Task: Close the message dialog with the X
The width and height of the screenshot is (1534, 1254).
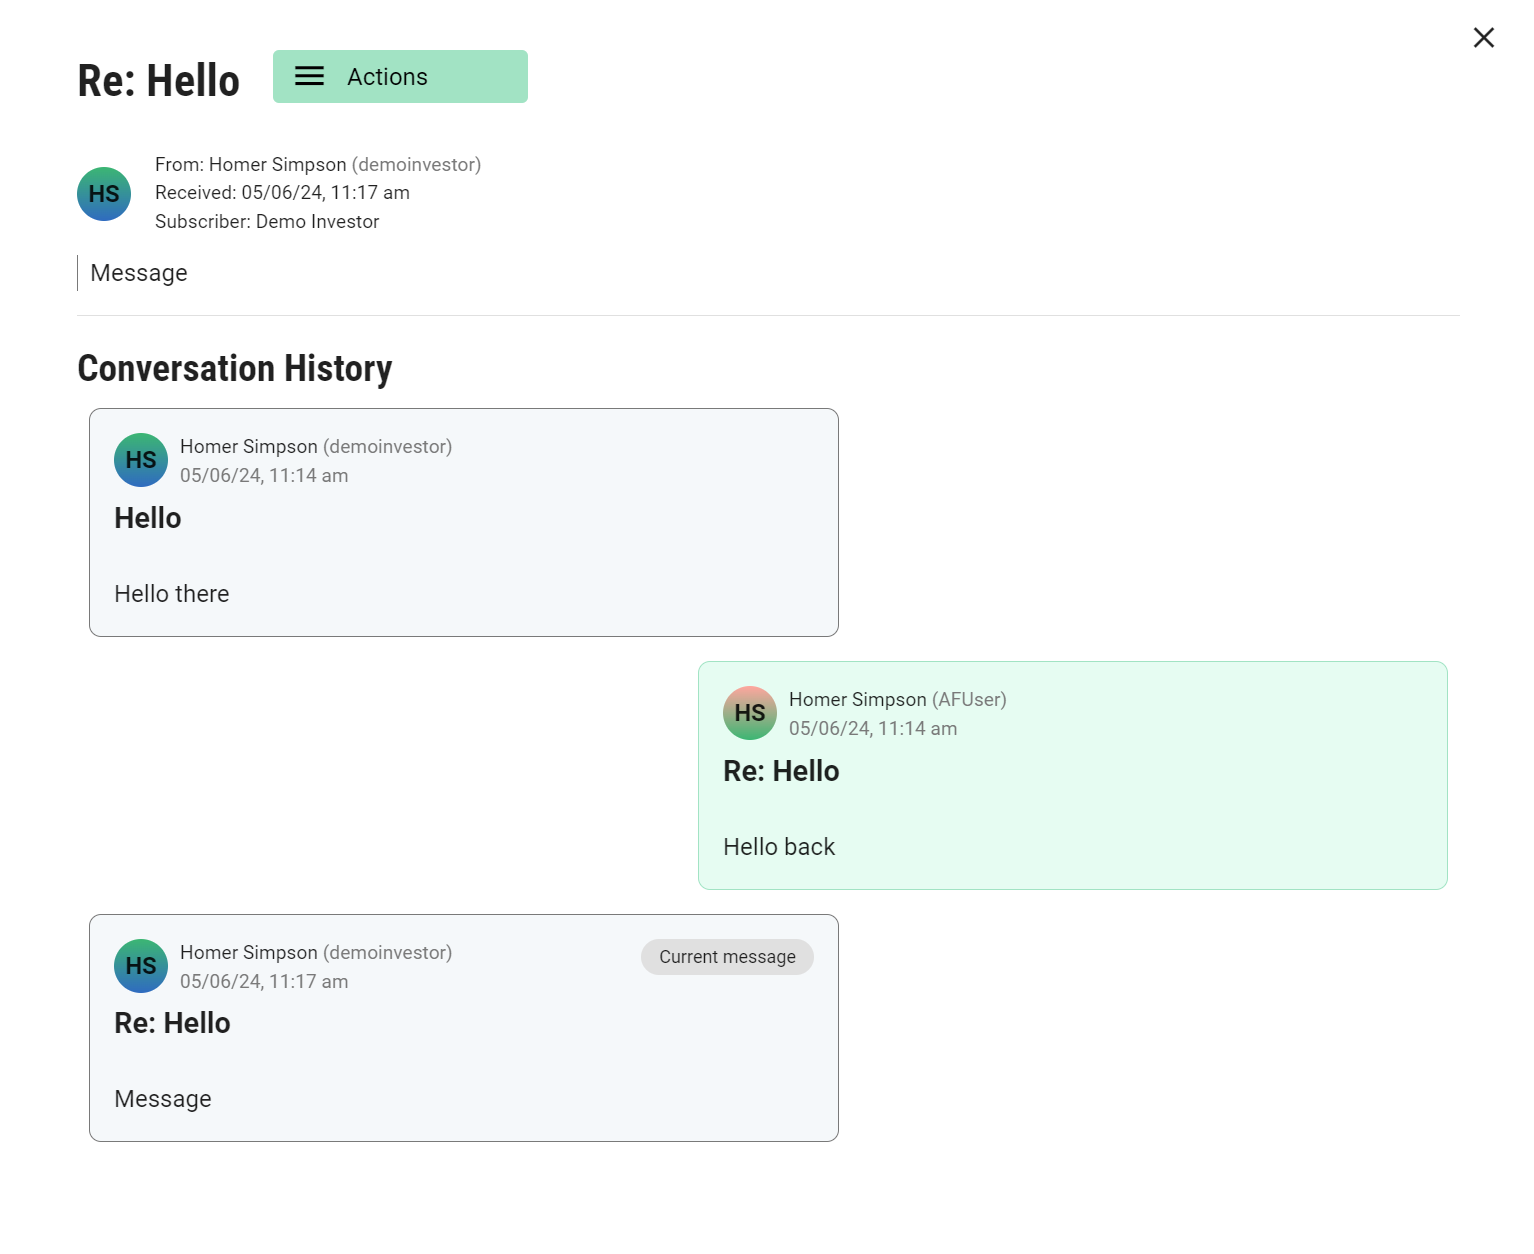Action: 1483,38
